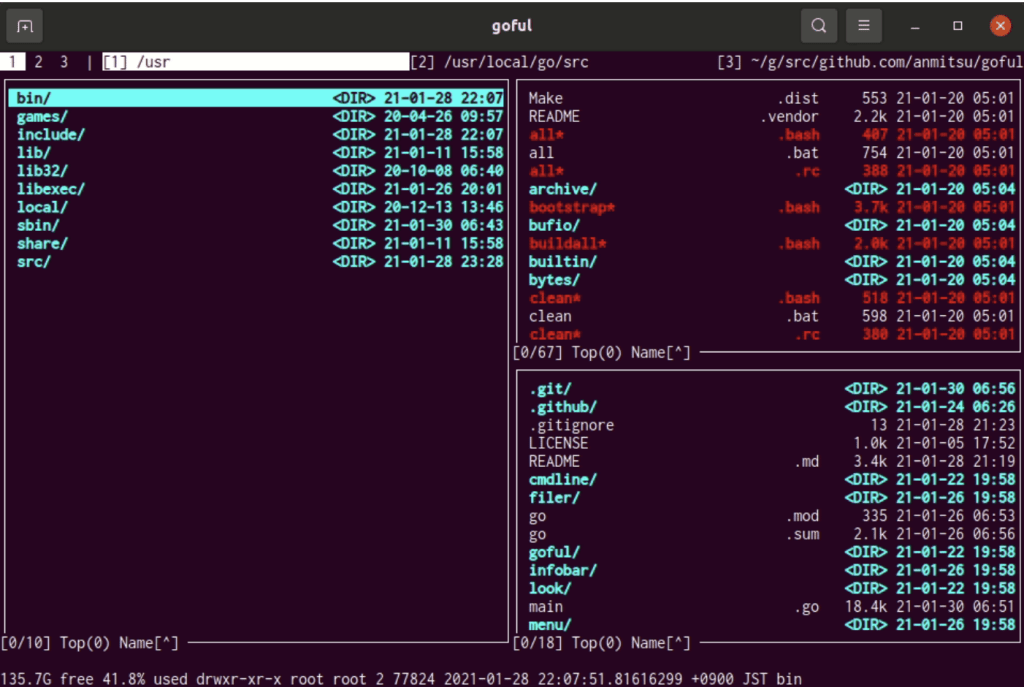Click the [0/10] Top(0) Name[^] status line
The height and width of the screenshot is (687, 1024).
tap(89, 643)
